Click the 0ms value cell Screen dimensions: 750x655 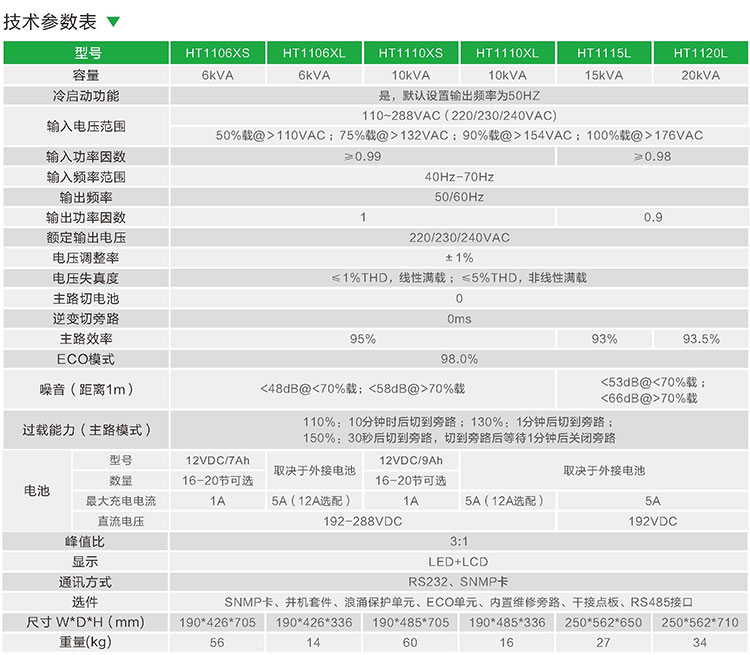pyautogui.click(x=459, y=319)
